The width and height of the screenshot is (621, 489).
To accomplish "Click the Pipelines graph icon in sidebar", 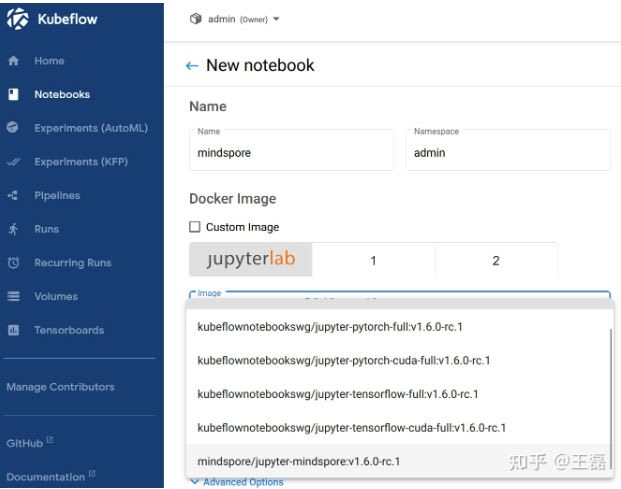I will pos(13,195).
